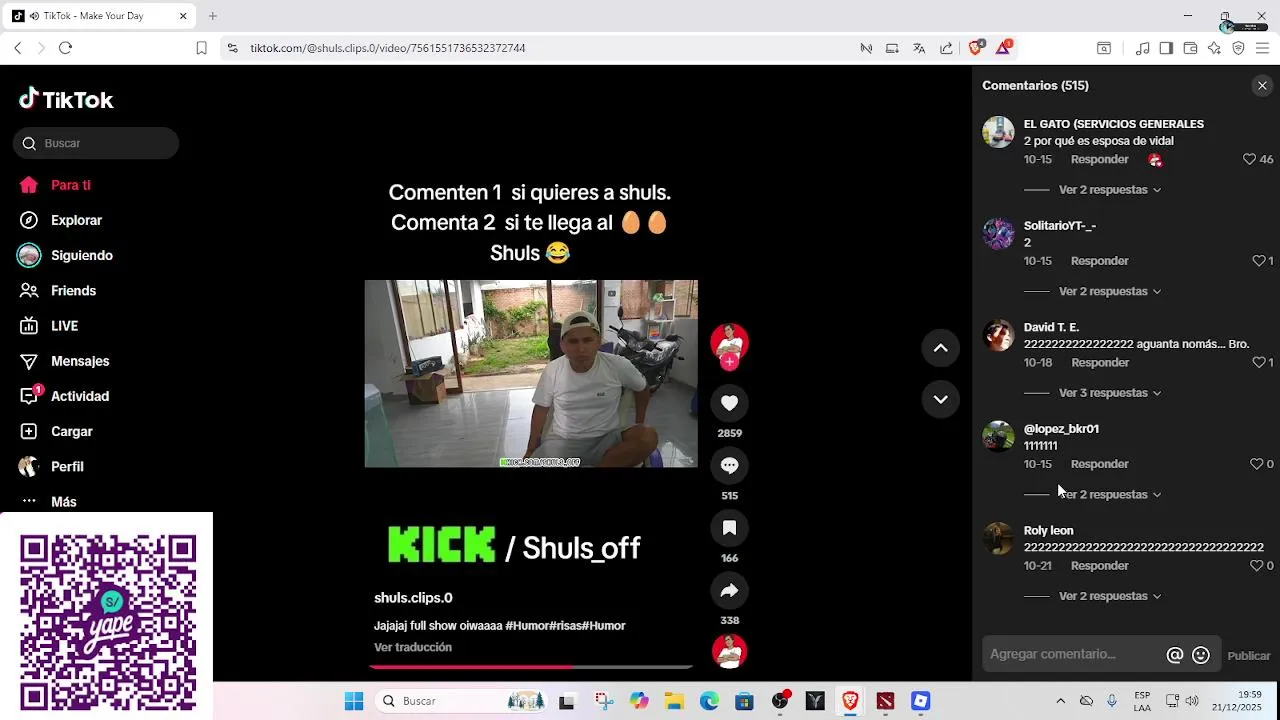
Task: Reply to @lopez_bkr01's comment
Action: (1099, 464)
